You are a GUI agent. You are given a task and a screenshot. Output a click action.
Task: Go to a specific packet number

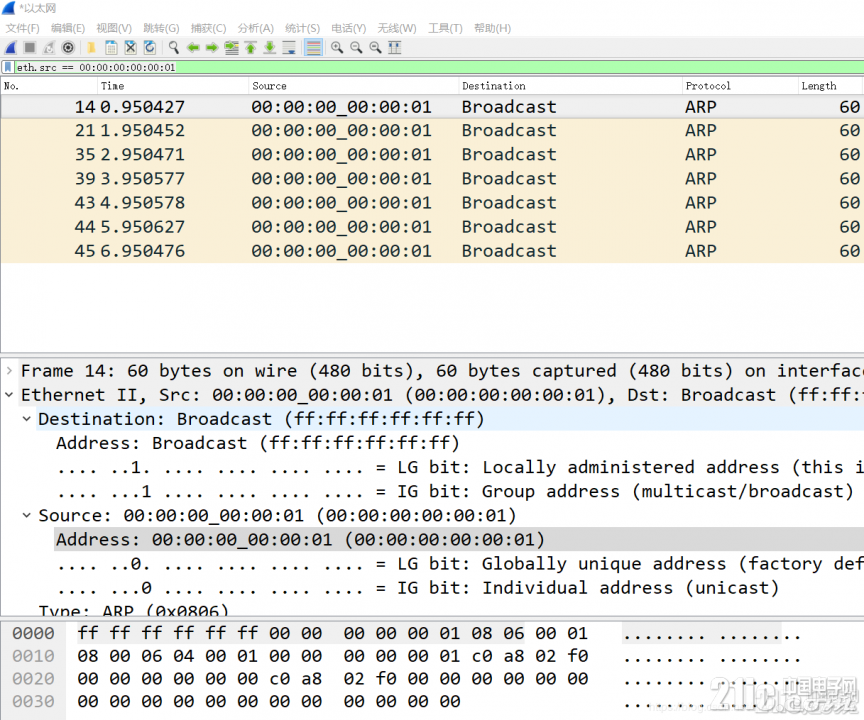[231, 48]
